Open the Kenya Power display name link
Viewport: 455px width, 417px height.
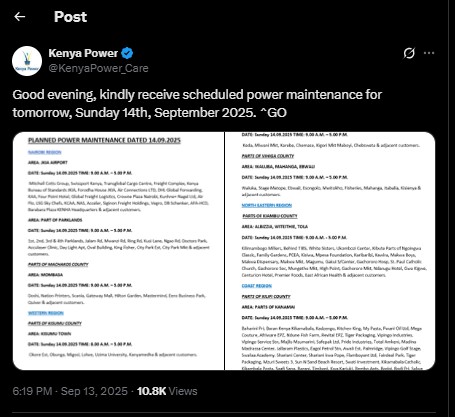pyautogui.click(x=83, y=53)
